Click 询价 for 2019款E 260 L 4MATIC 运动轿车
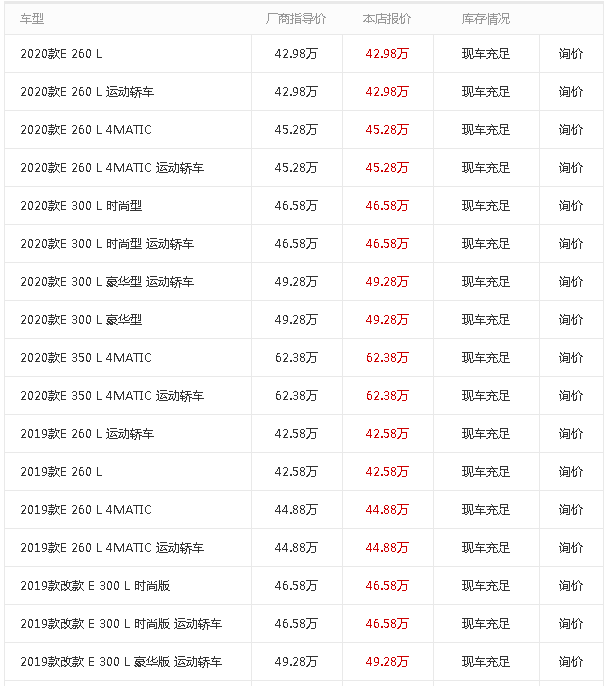Viewport: 613px width, 686px height. (571, 548)
